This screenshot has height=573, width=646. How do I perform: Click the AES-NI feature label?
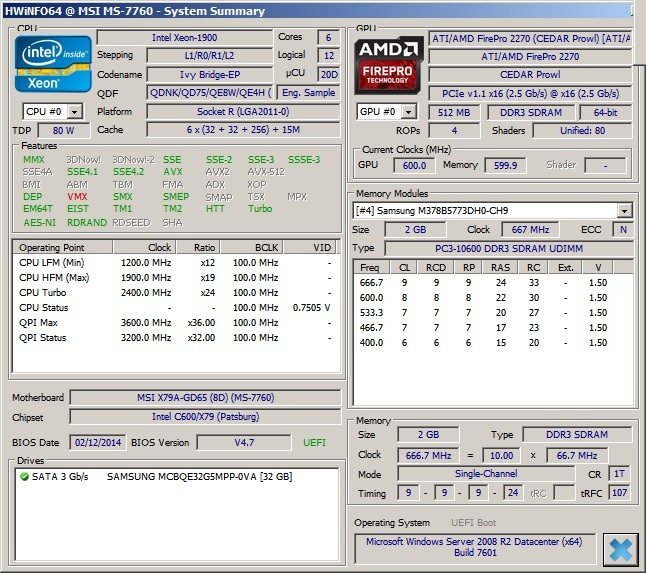40,223
